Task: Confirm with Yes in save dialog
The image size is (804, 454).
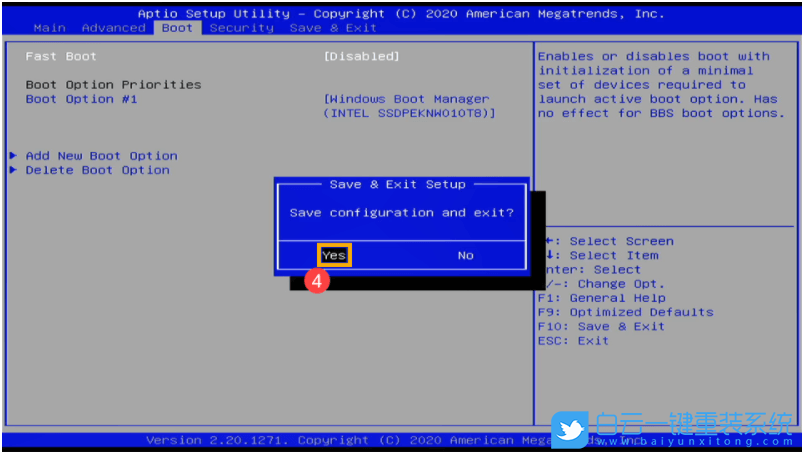Action: (334, 255)
